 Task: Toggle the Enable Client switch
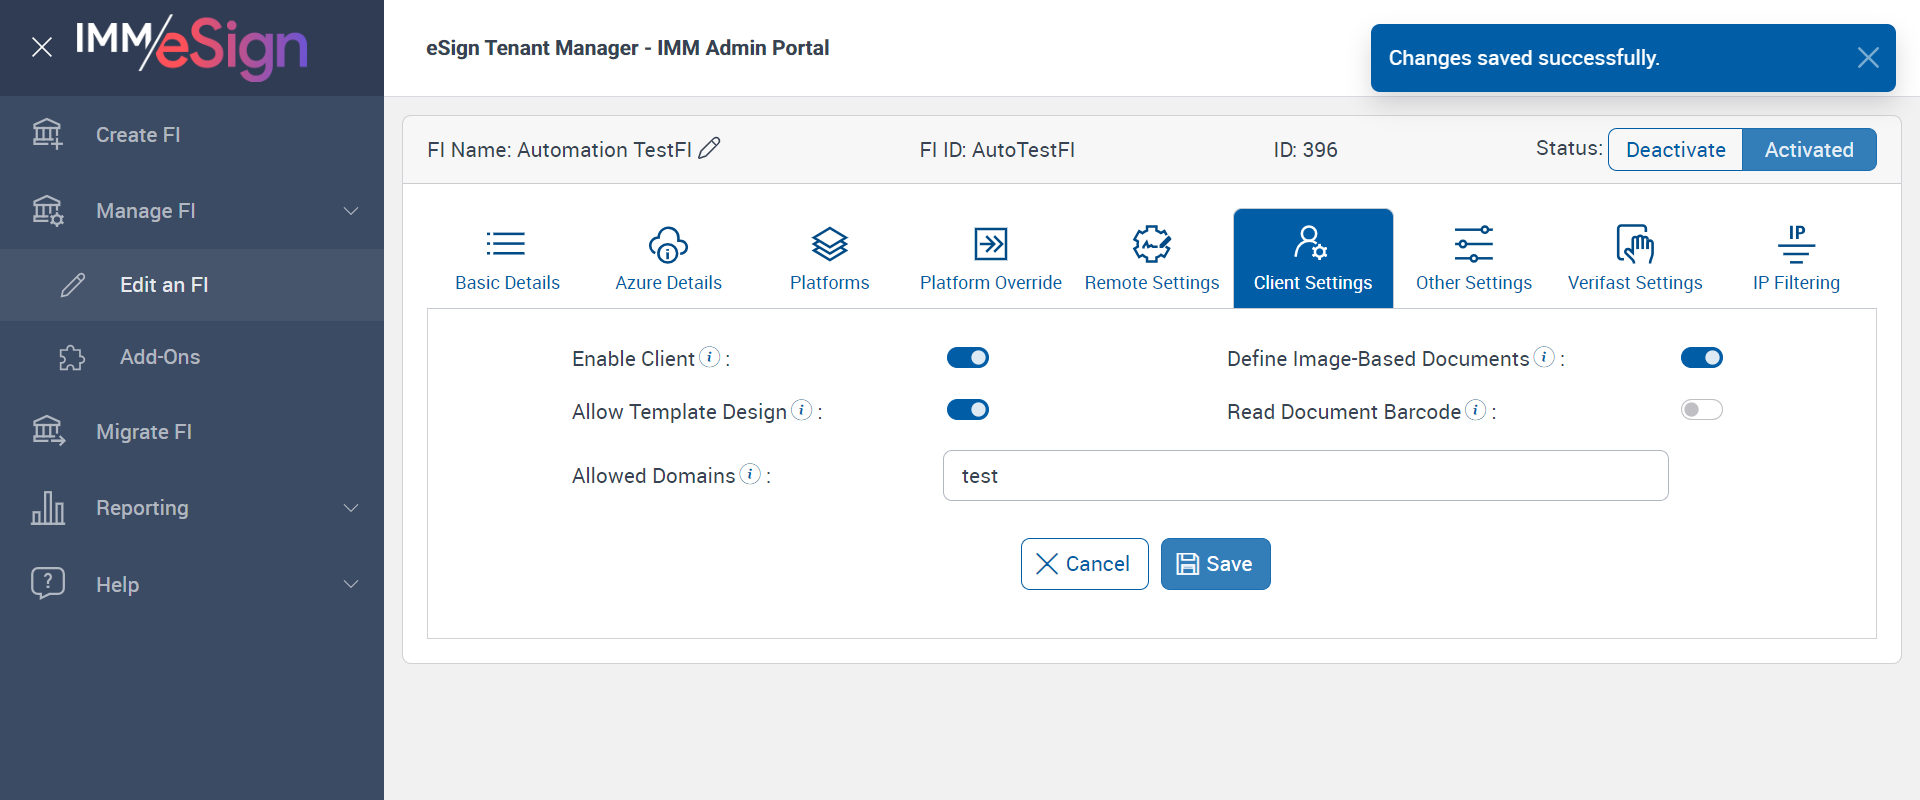pos(967,358)
